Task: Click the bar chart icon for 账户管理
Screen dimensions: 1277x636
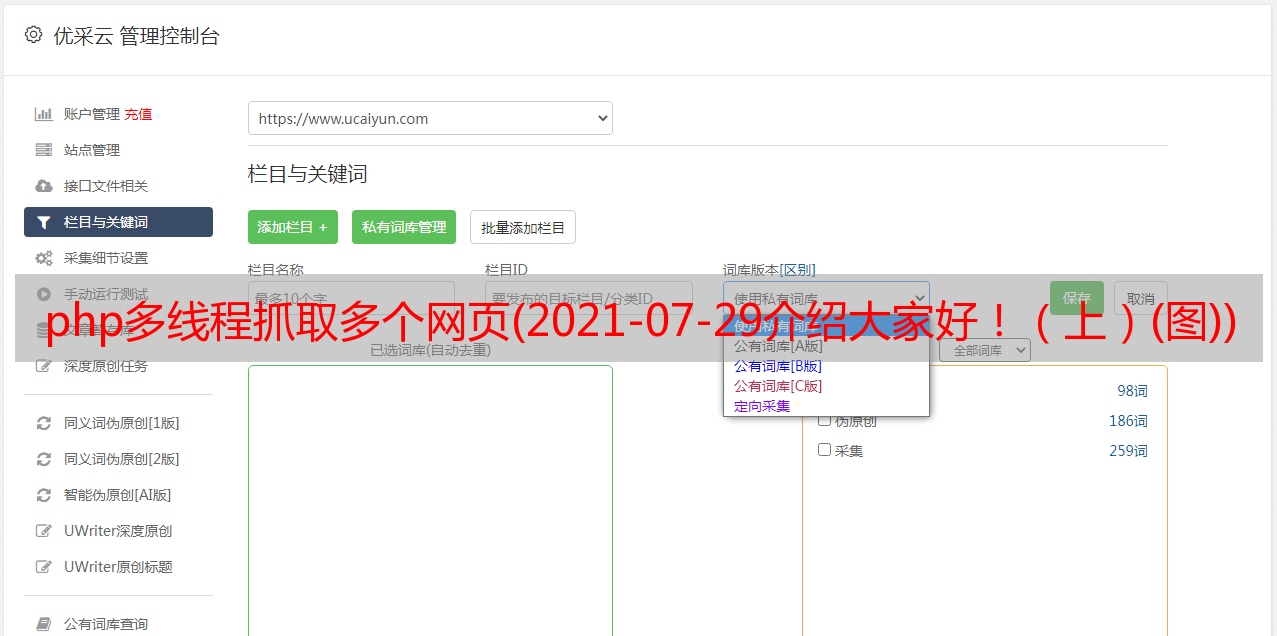Action: pos(43,114)
